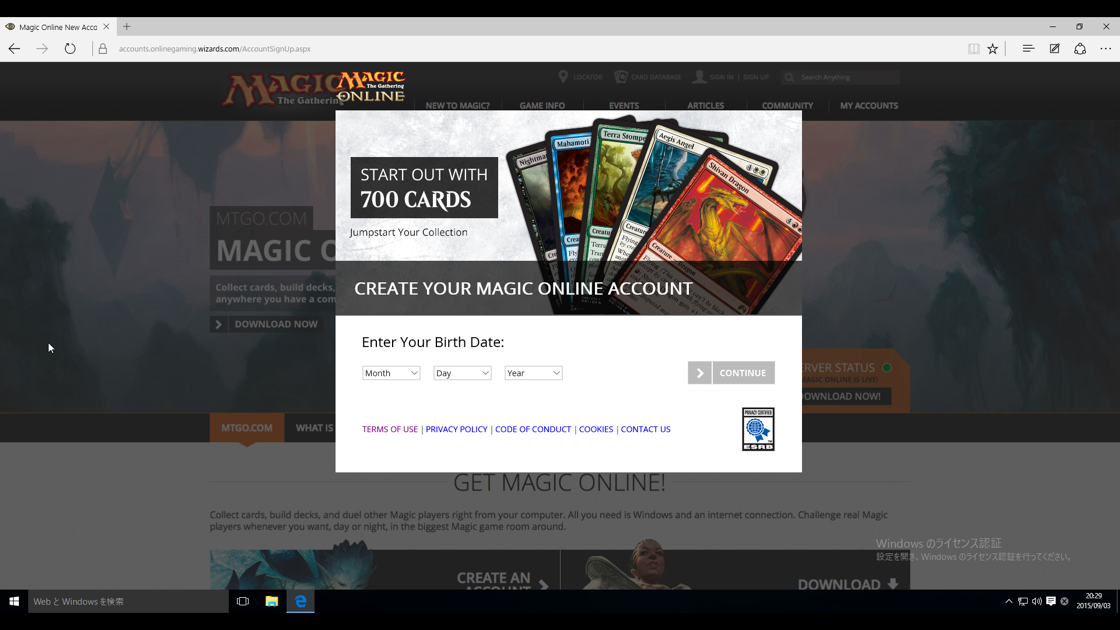Click the site search magnifier icon

click(789, 77)
